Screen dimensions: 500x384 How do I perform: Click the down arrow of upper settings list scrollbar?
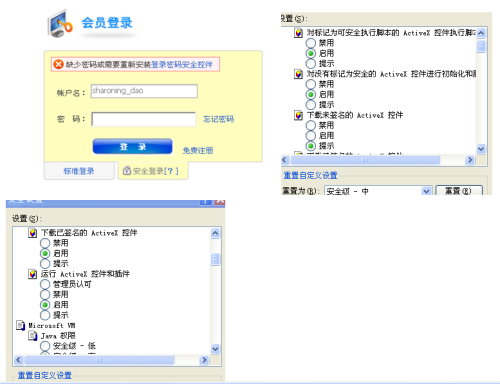(x=481, y=149)
